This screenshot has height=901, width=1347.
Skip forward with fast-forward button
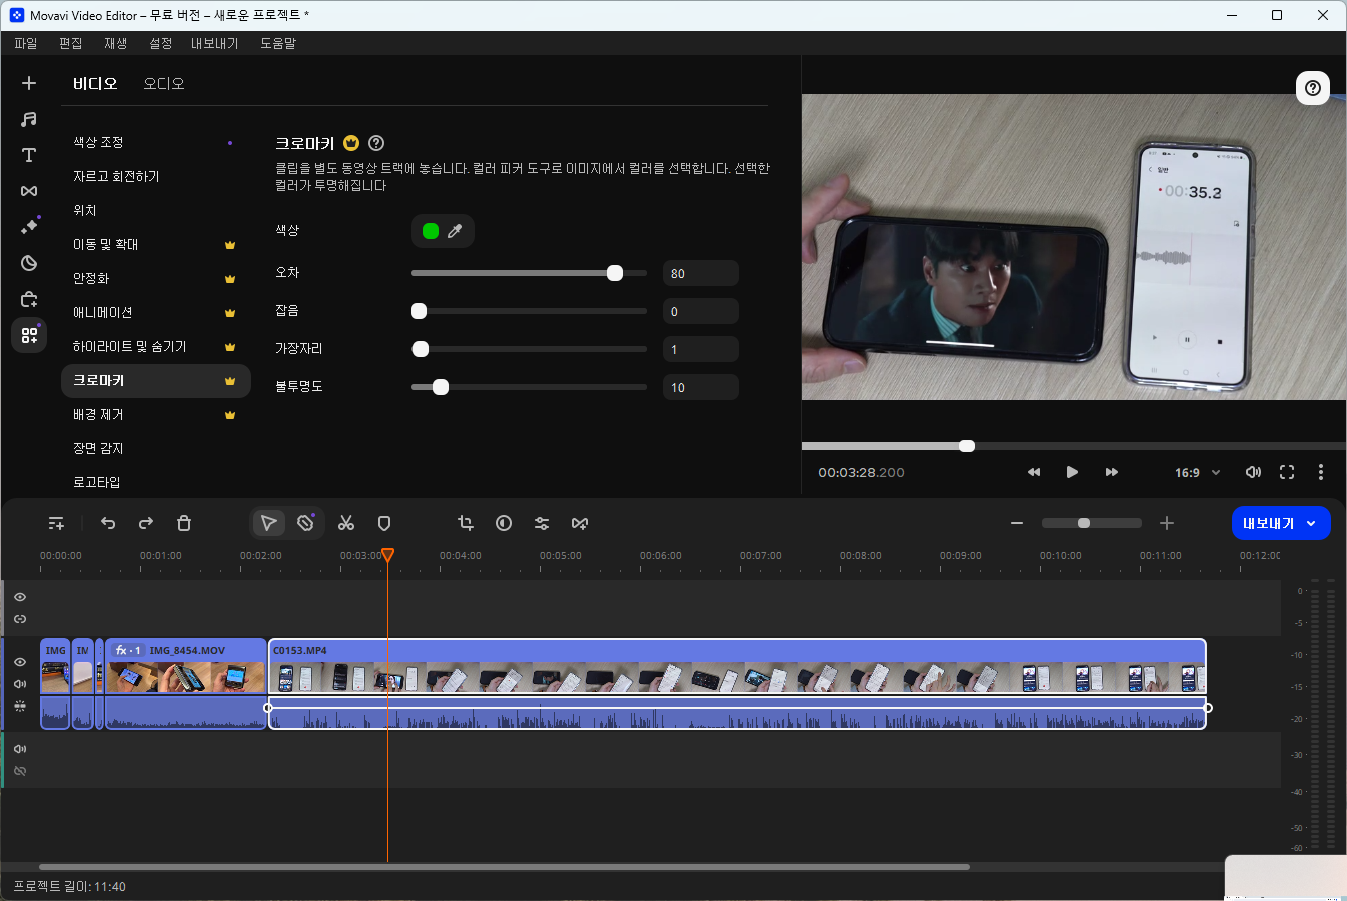(1111, 472)
